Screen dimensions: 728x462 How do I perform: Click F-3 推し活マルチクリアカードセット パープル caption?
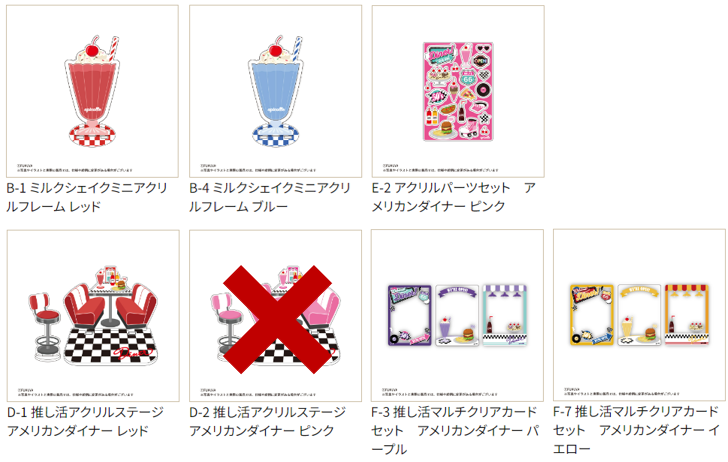tap(455, 430)
